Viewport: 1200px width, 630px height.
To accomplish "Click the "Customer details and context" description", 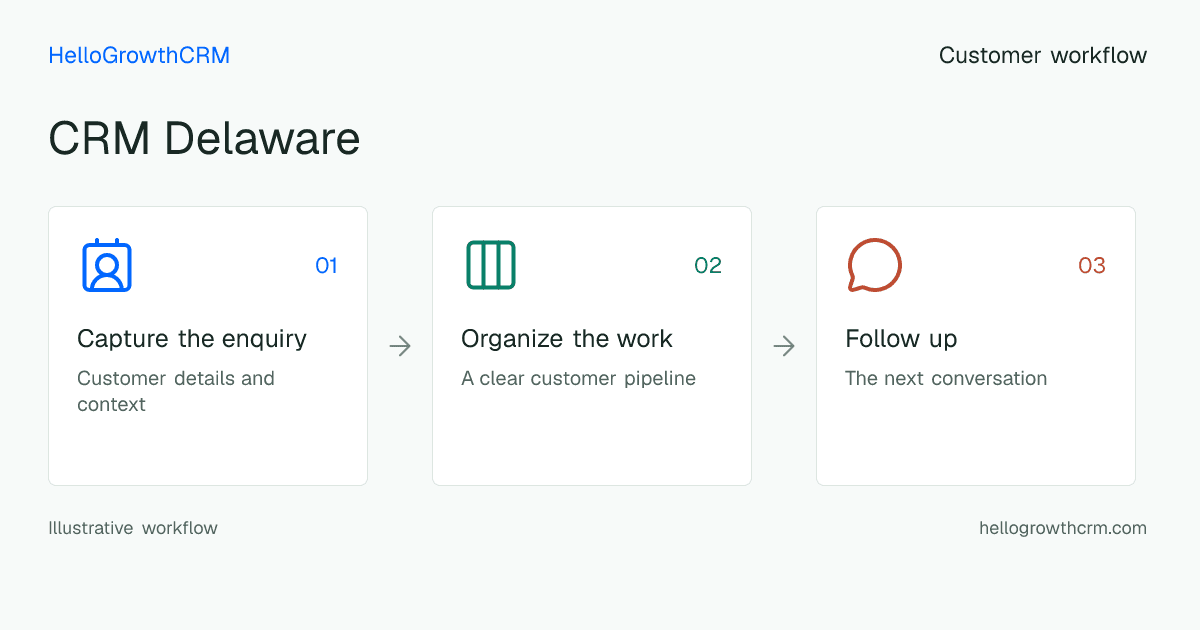I will click(176, 391).
